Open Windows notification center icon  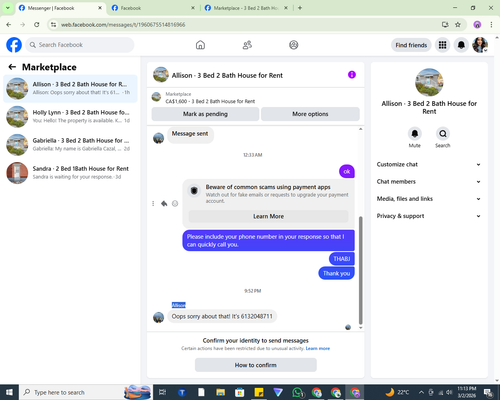489,392
